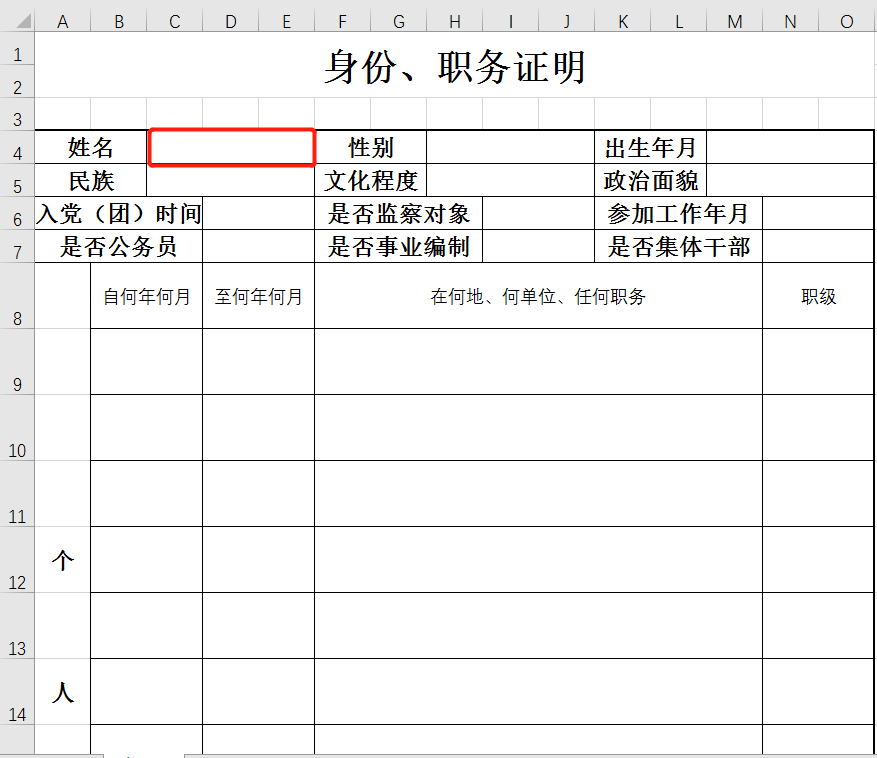This screenshot has width=877, height=758.
Task: Click the cell next to 文化程度
Action: tap(510, 180)
